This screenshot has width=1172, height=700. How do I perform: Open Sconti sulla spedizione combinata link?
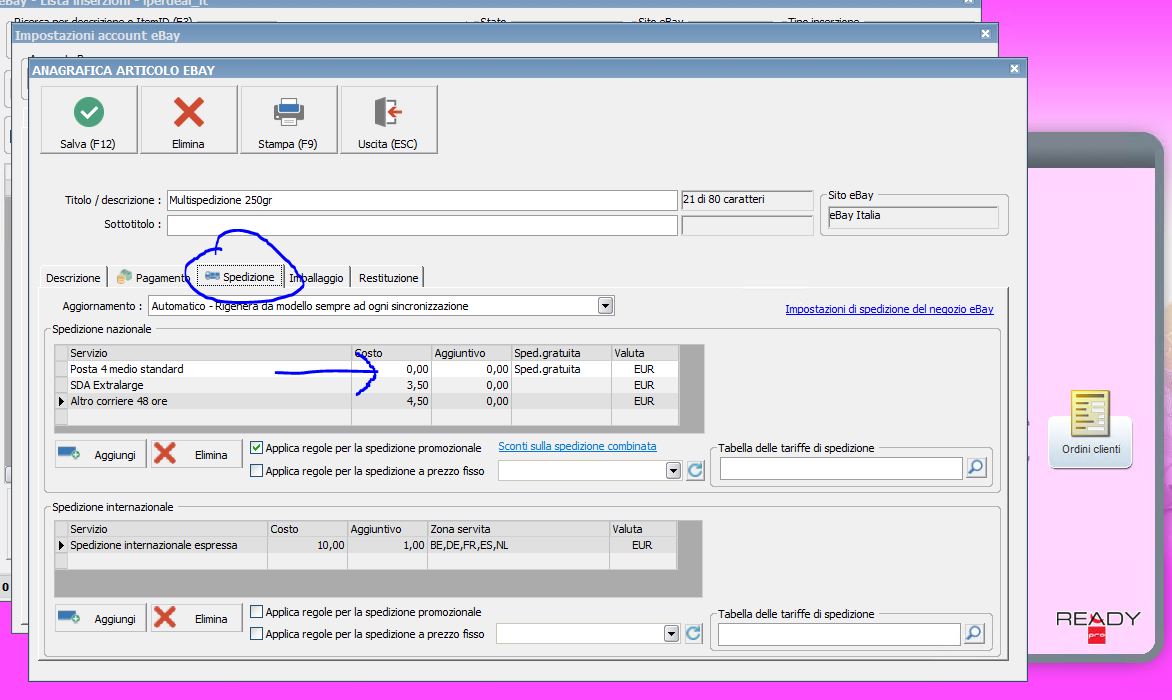578,446
